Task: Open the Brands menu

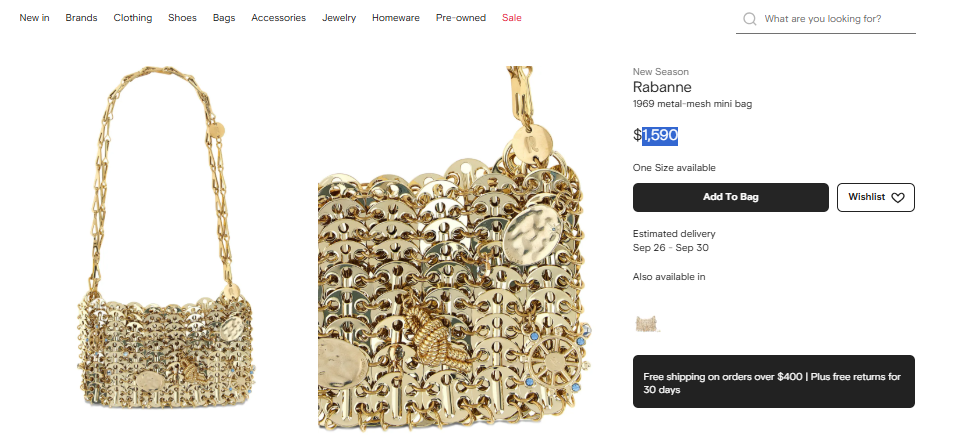Action: tap(81, 18)
